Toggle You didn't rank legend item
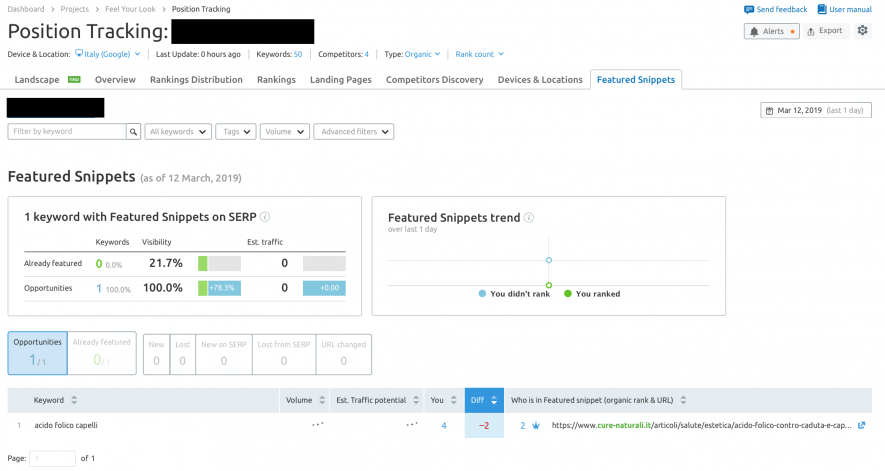The height and width of the screenshot is (471, 885). 514,294
